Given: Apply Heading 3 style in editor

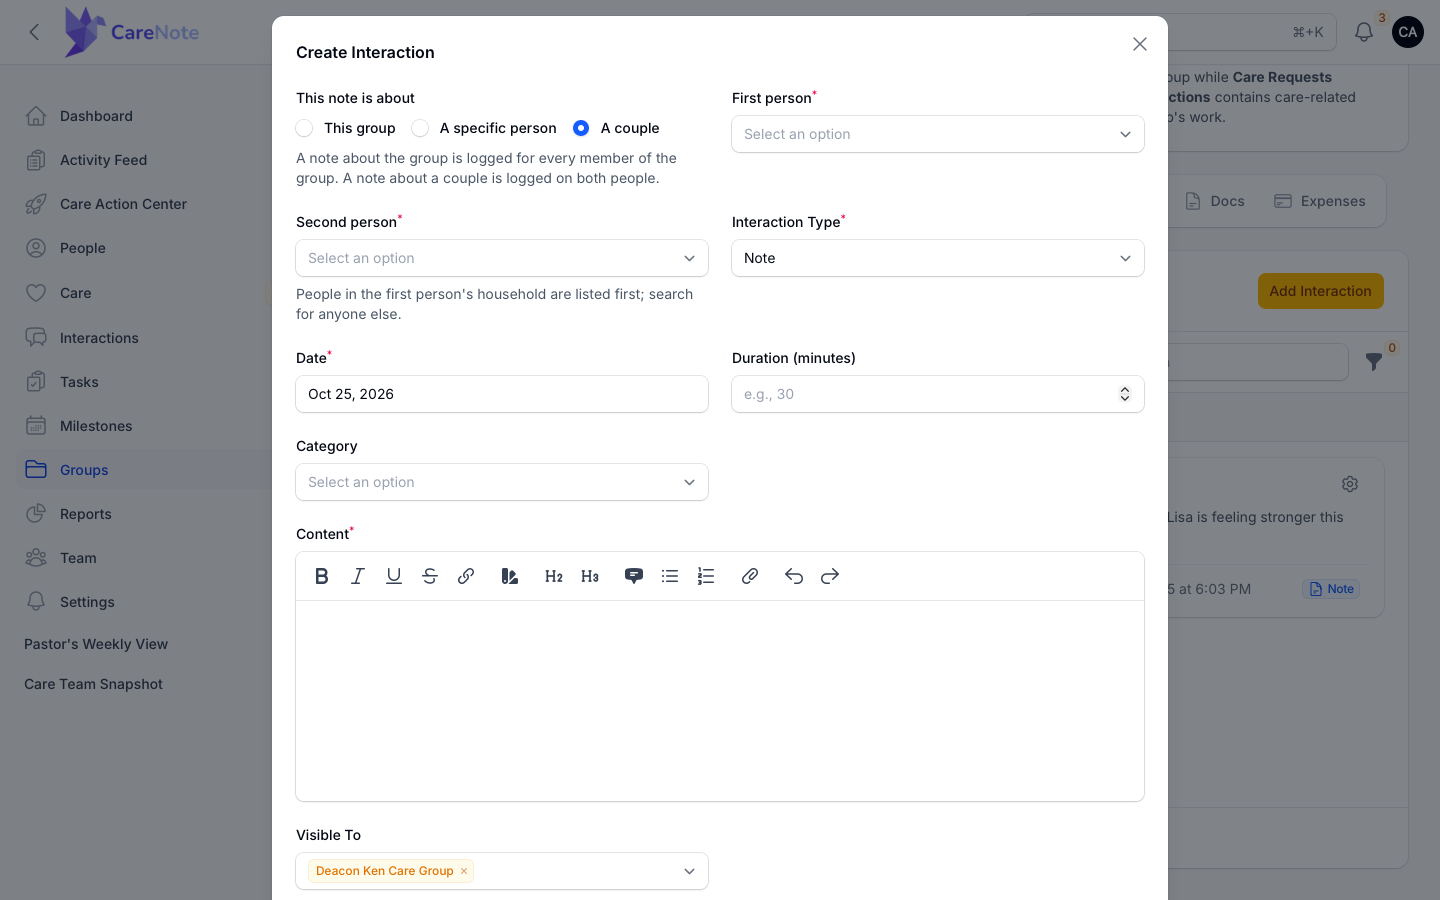Looking at the screenshot, I should (590, 576).
